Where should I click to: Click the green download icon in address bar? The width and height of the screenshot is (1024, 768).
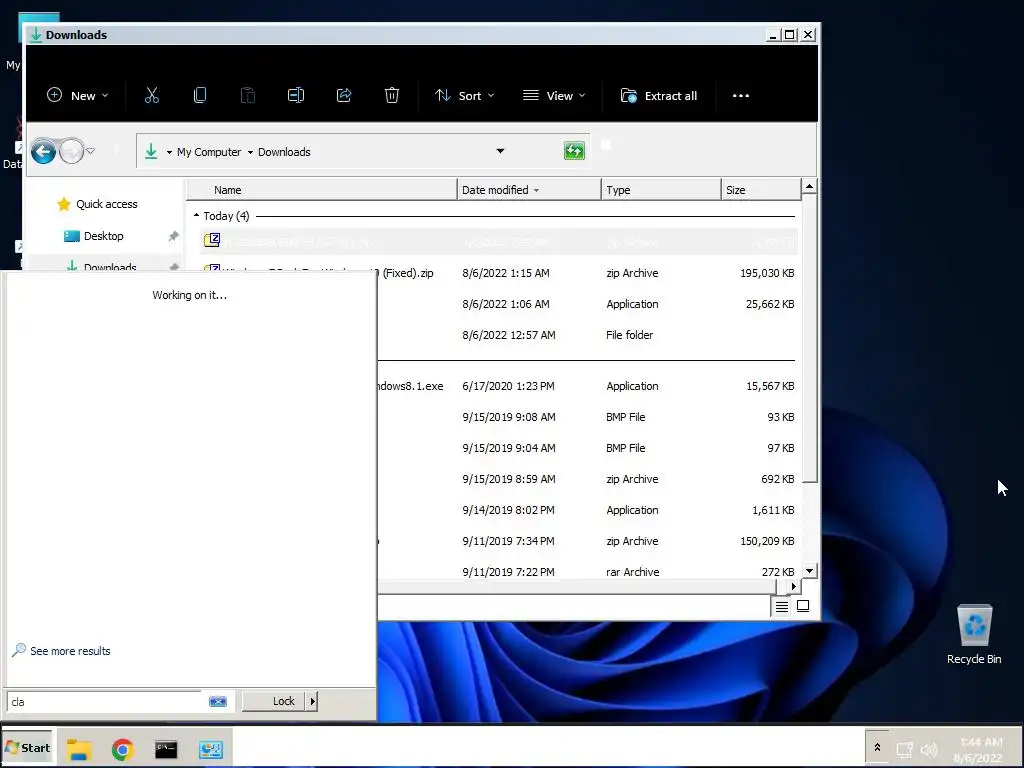151,152
